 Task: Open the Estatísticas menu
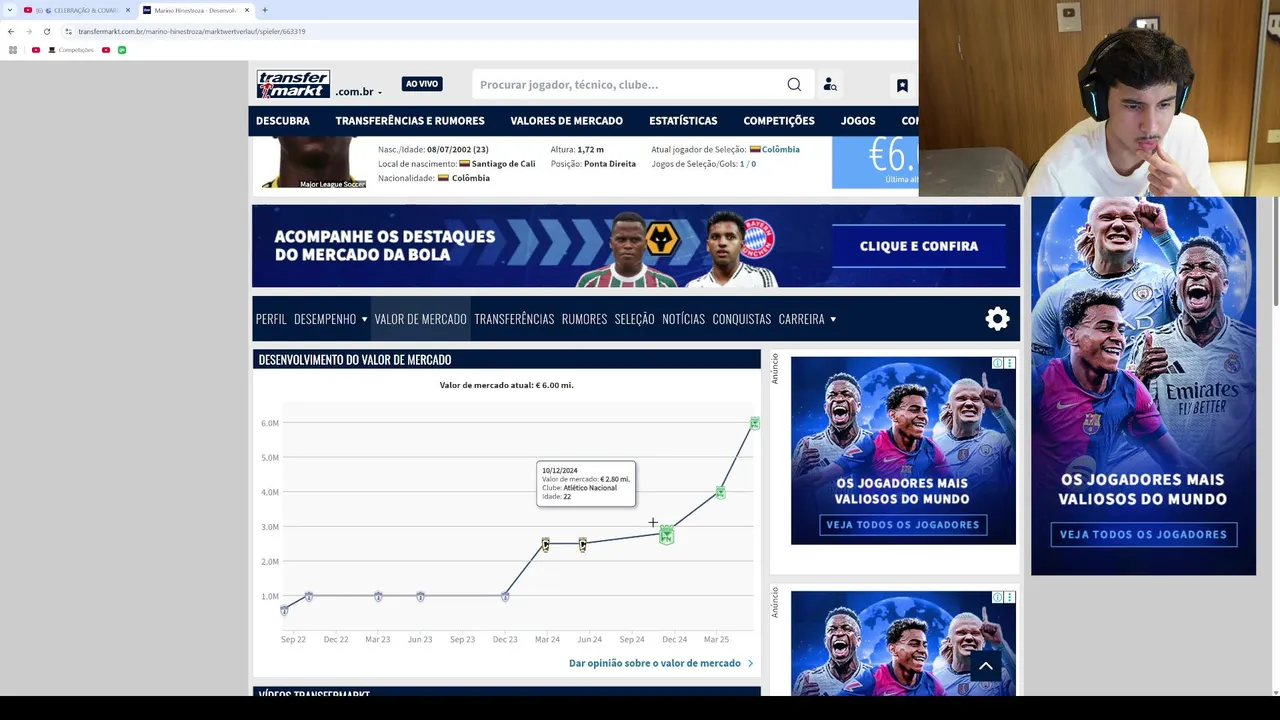click(683, 121)
